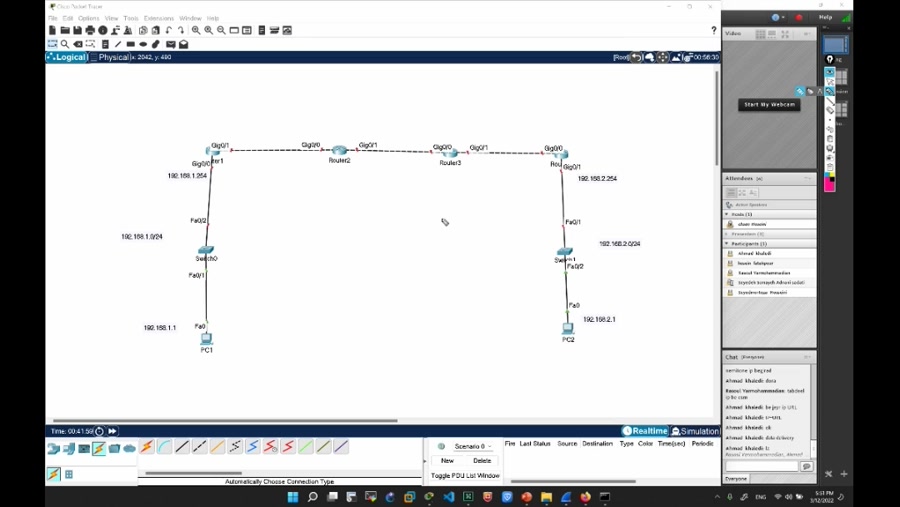Switch to Realtime mode
Viewport: 900px width, 507px height.
[x=645, y=431]
